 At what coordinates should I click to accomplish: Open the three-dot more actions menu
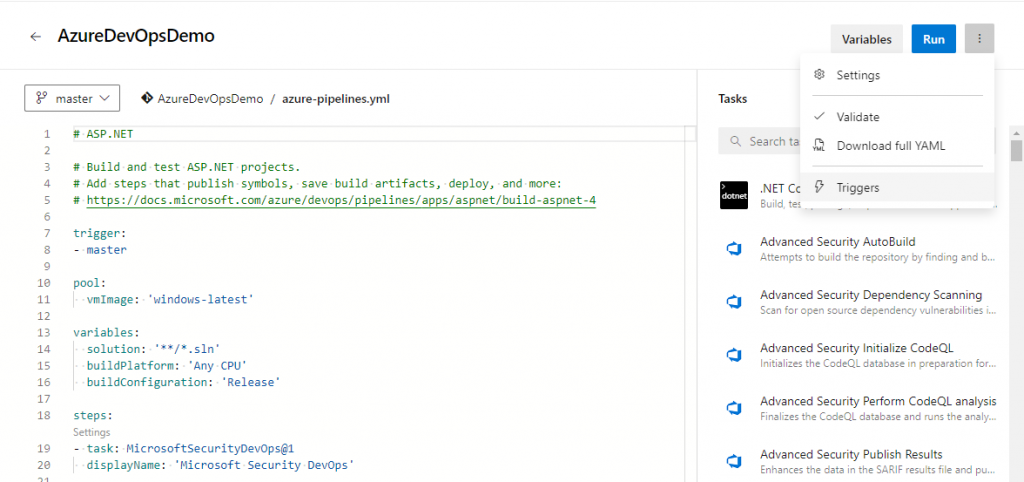coord(979,39)
